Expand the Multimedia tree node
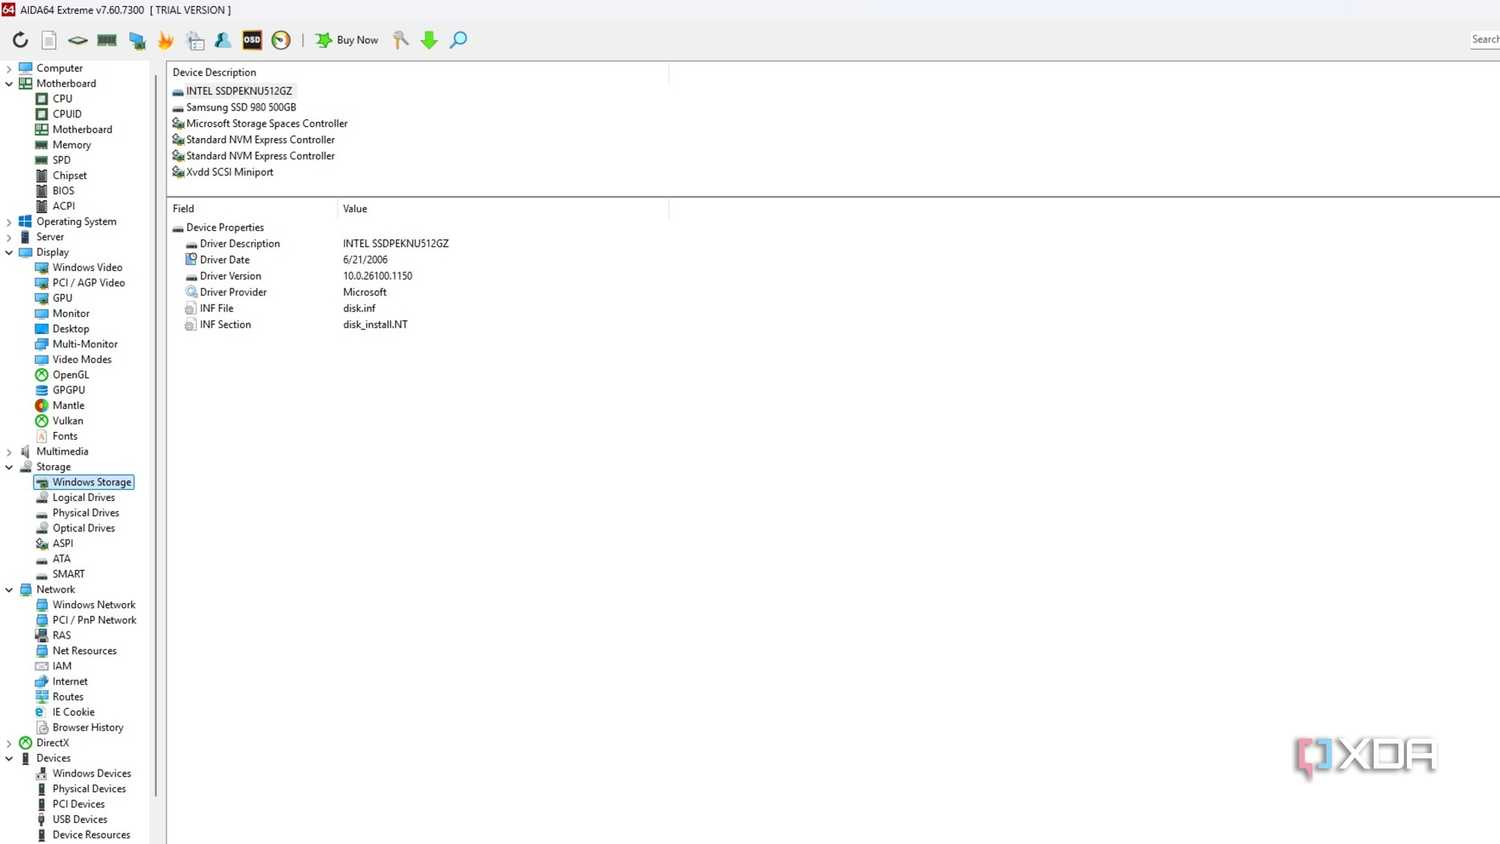Image resolution: width=1500 pixels, height=844 pixels. 9,452
